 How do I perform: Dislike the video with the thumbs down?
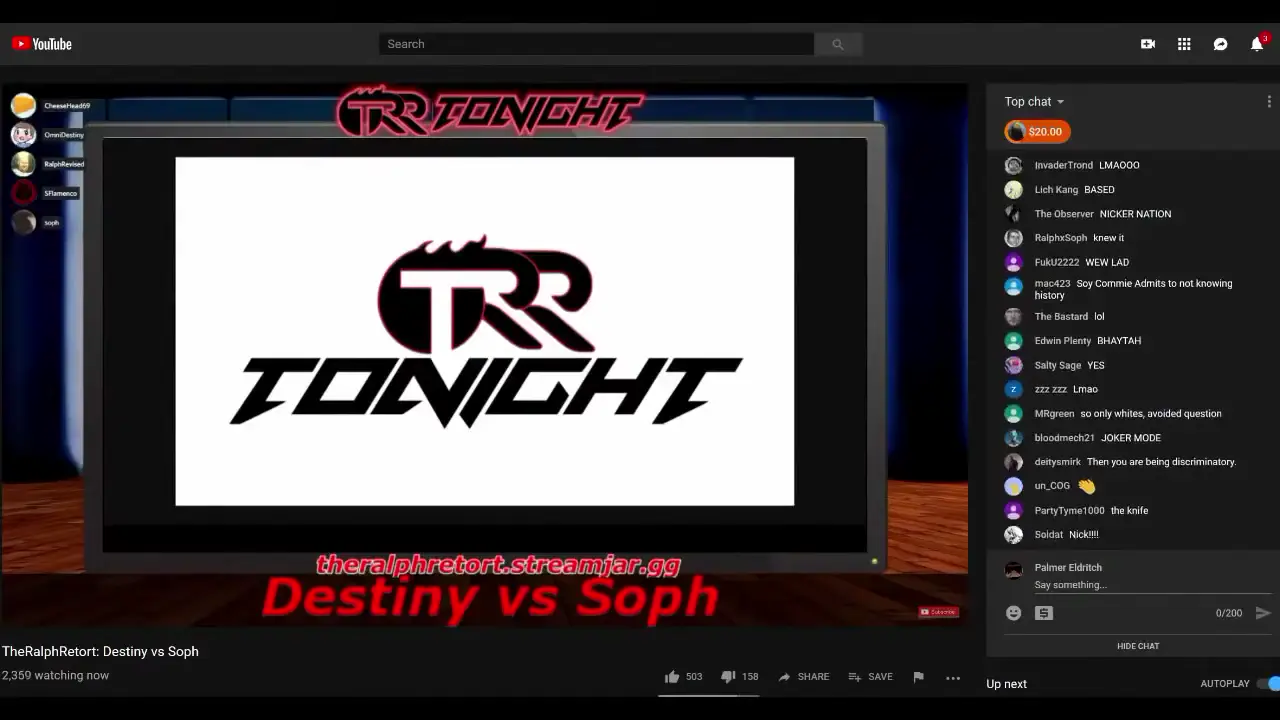coord(729,677)
